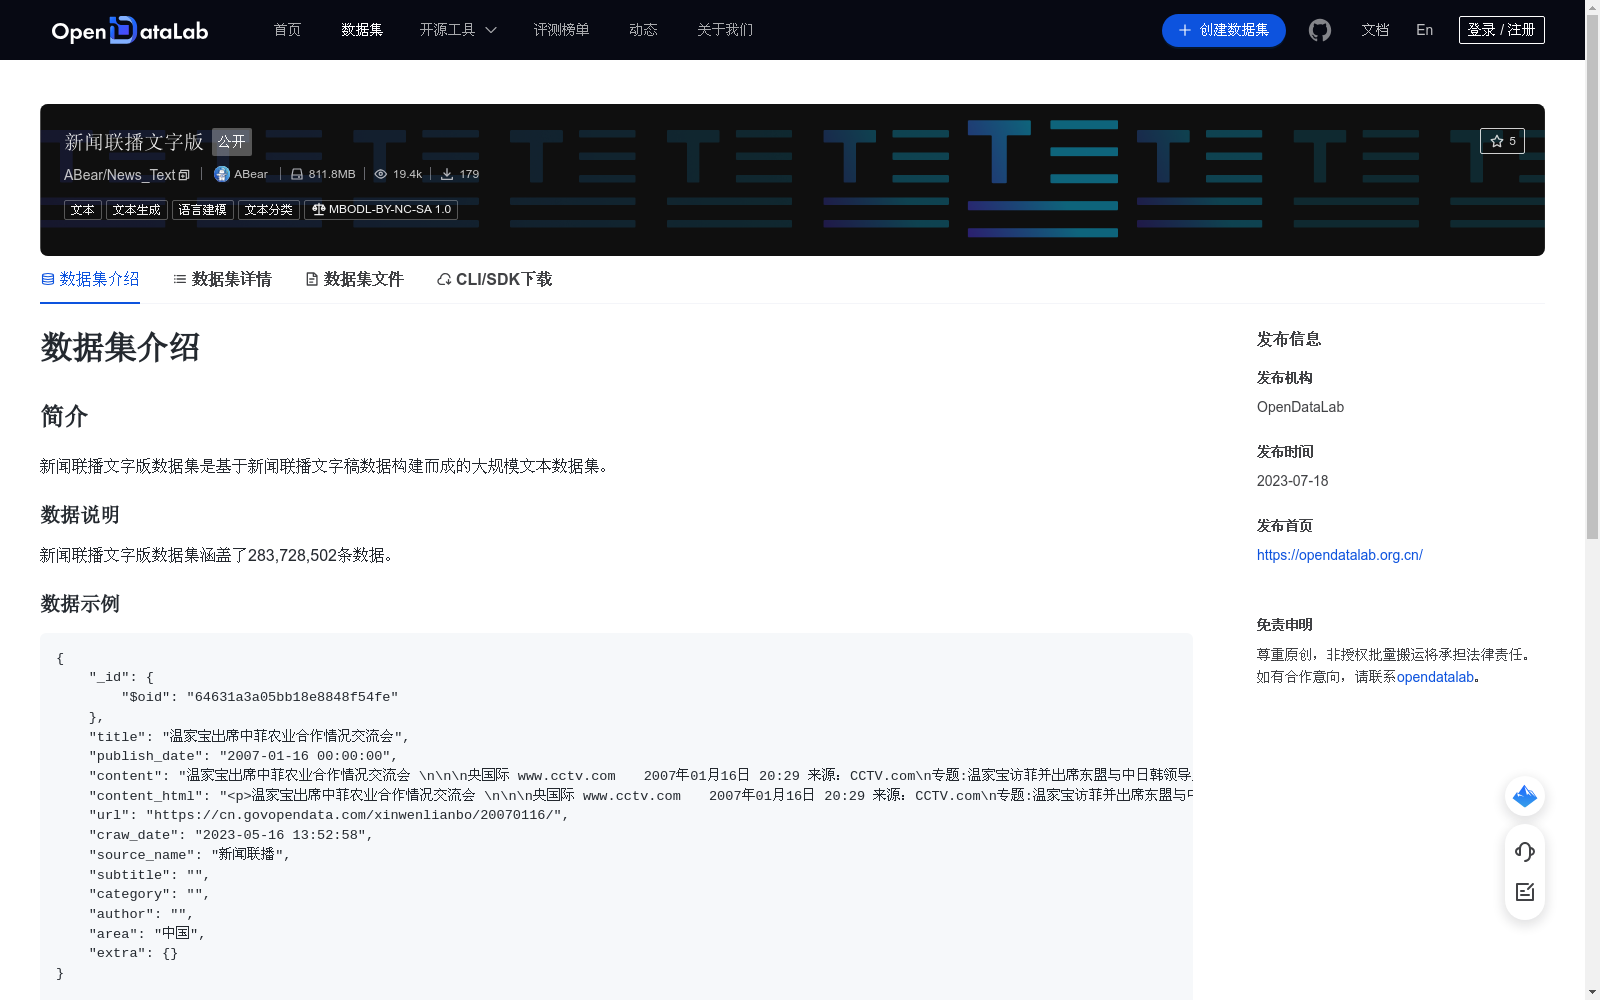Click the 新闻联播文字版 dataset title
The image size is (1600, 1000).
[x=134, y=142]
